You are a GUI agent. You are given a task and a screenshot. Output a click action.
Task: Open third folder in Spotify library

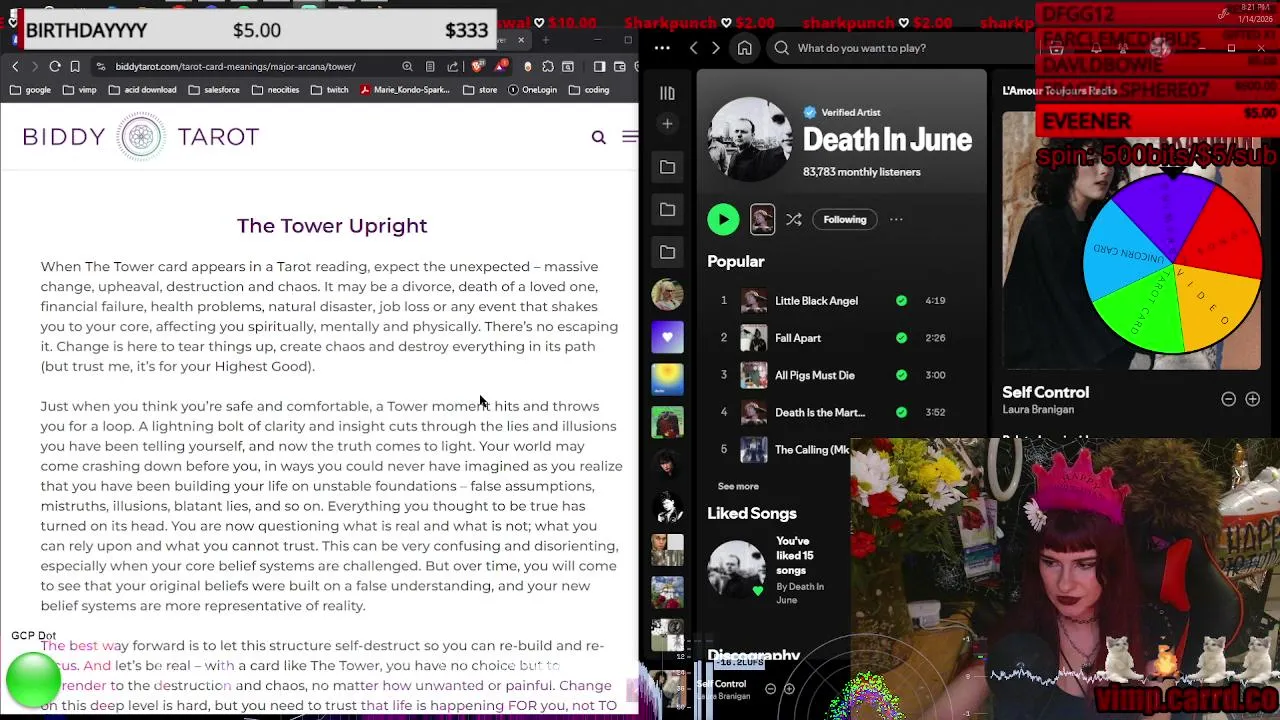click(667, 252)
